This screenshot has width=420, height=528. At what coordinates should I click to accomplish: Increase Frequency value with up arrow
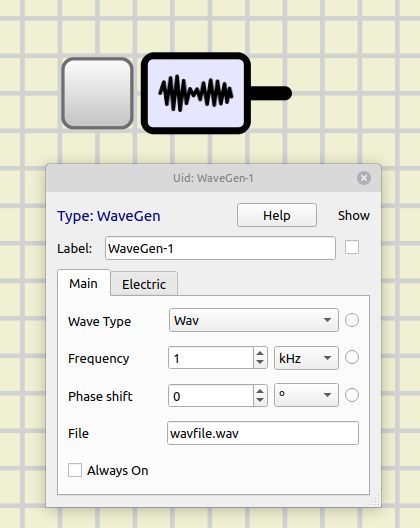pyautogui.click(x=260, y=354)
